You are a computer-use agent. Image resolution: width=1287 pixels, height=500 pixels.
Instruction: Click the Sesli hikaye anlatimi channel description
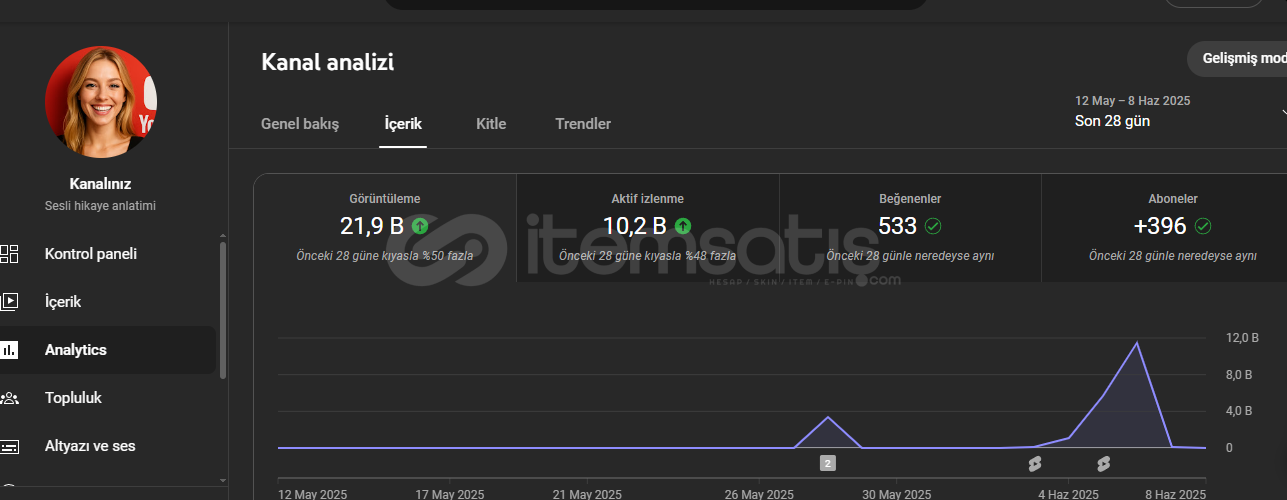tap(100, 205)
